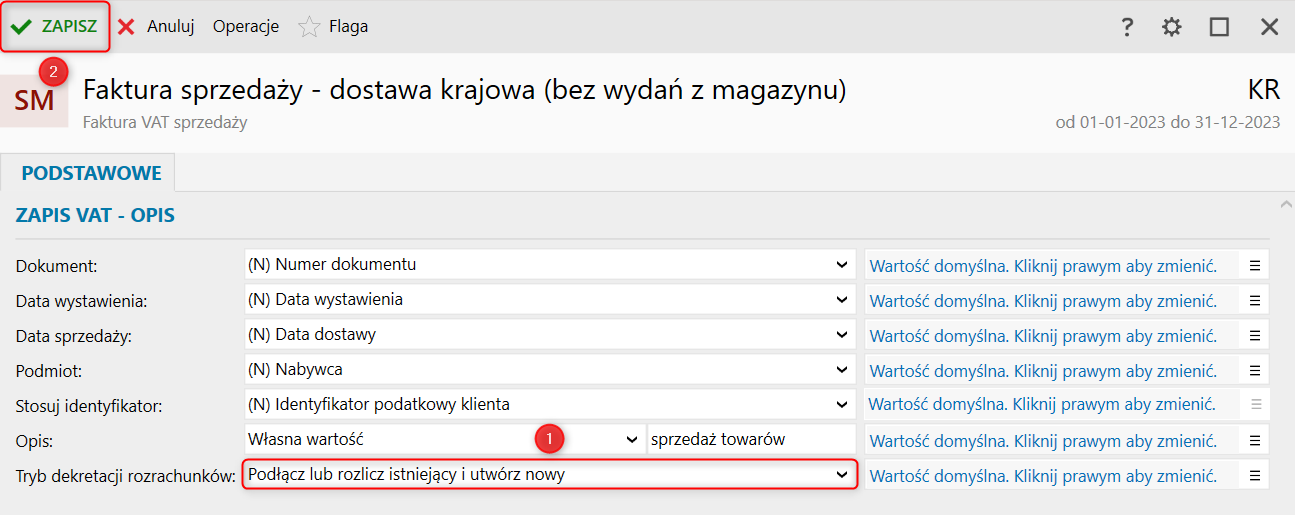Expand the Podmiot dropdown
Viewport: 1295px width, 515px height.
click(x=841, y=370)
